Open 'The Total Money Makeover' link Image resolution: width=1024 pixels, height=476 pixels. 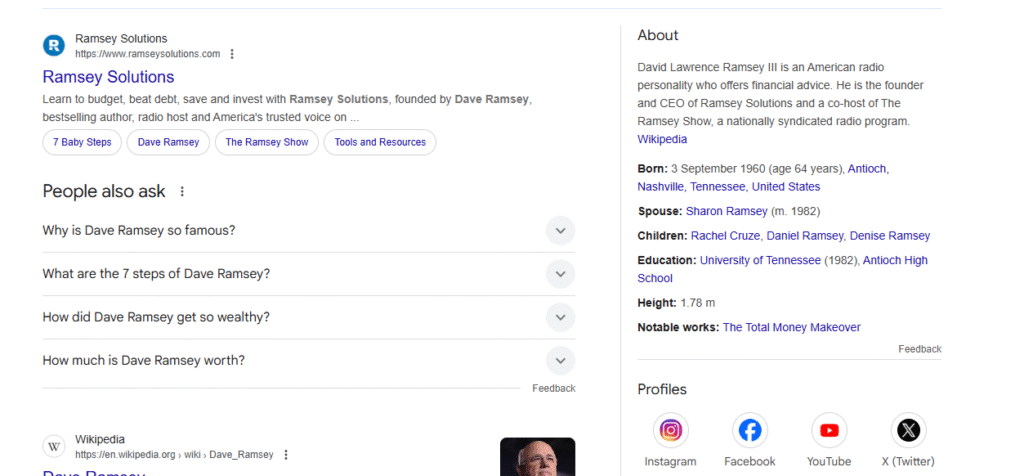click(x=792, y=328)
